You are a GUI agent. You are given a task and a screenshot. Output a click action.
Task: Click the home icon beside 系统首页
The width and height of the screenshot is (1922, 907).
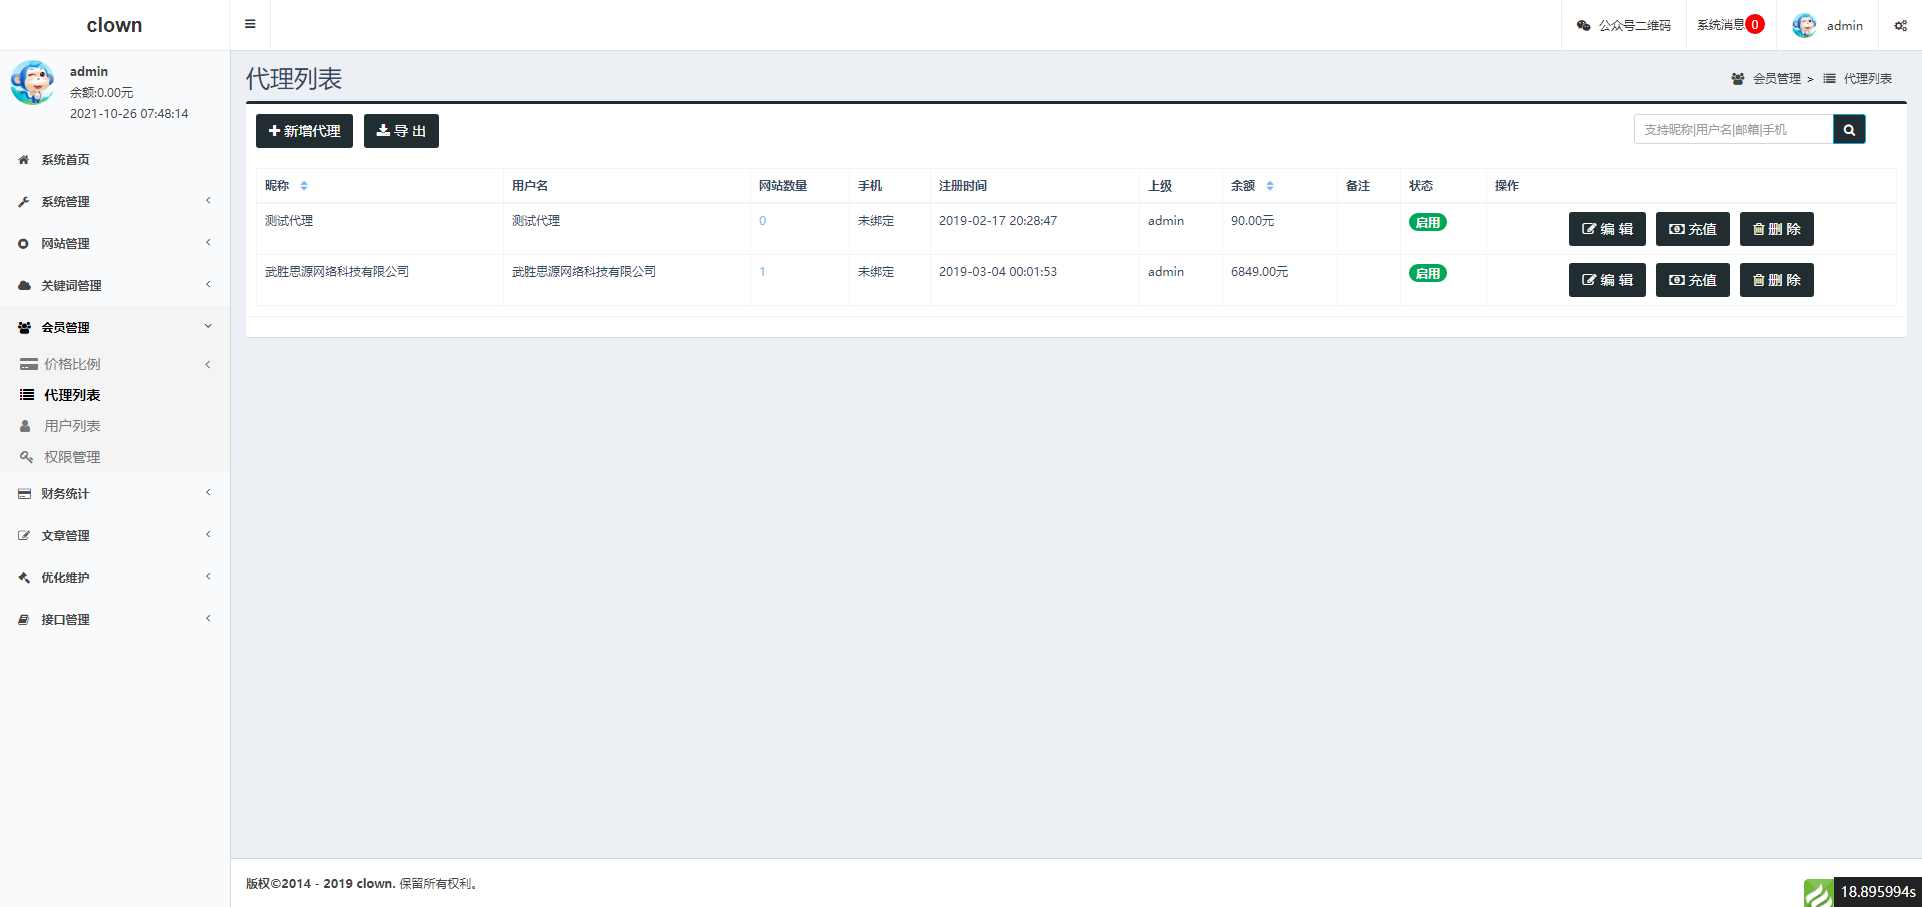[x=24, y=160]
